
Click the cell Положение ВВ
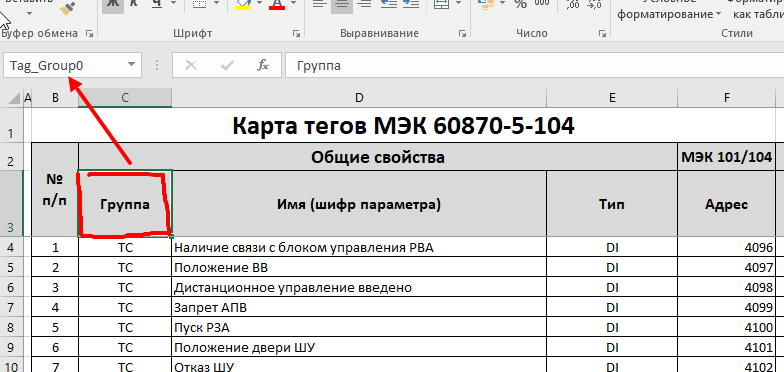click(359, 268)
